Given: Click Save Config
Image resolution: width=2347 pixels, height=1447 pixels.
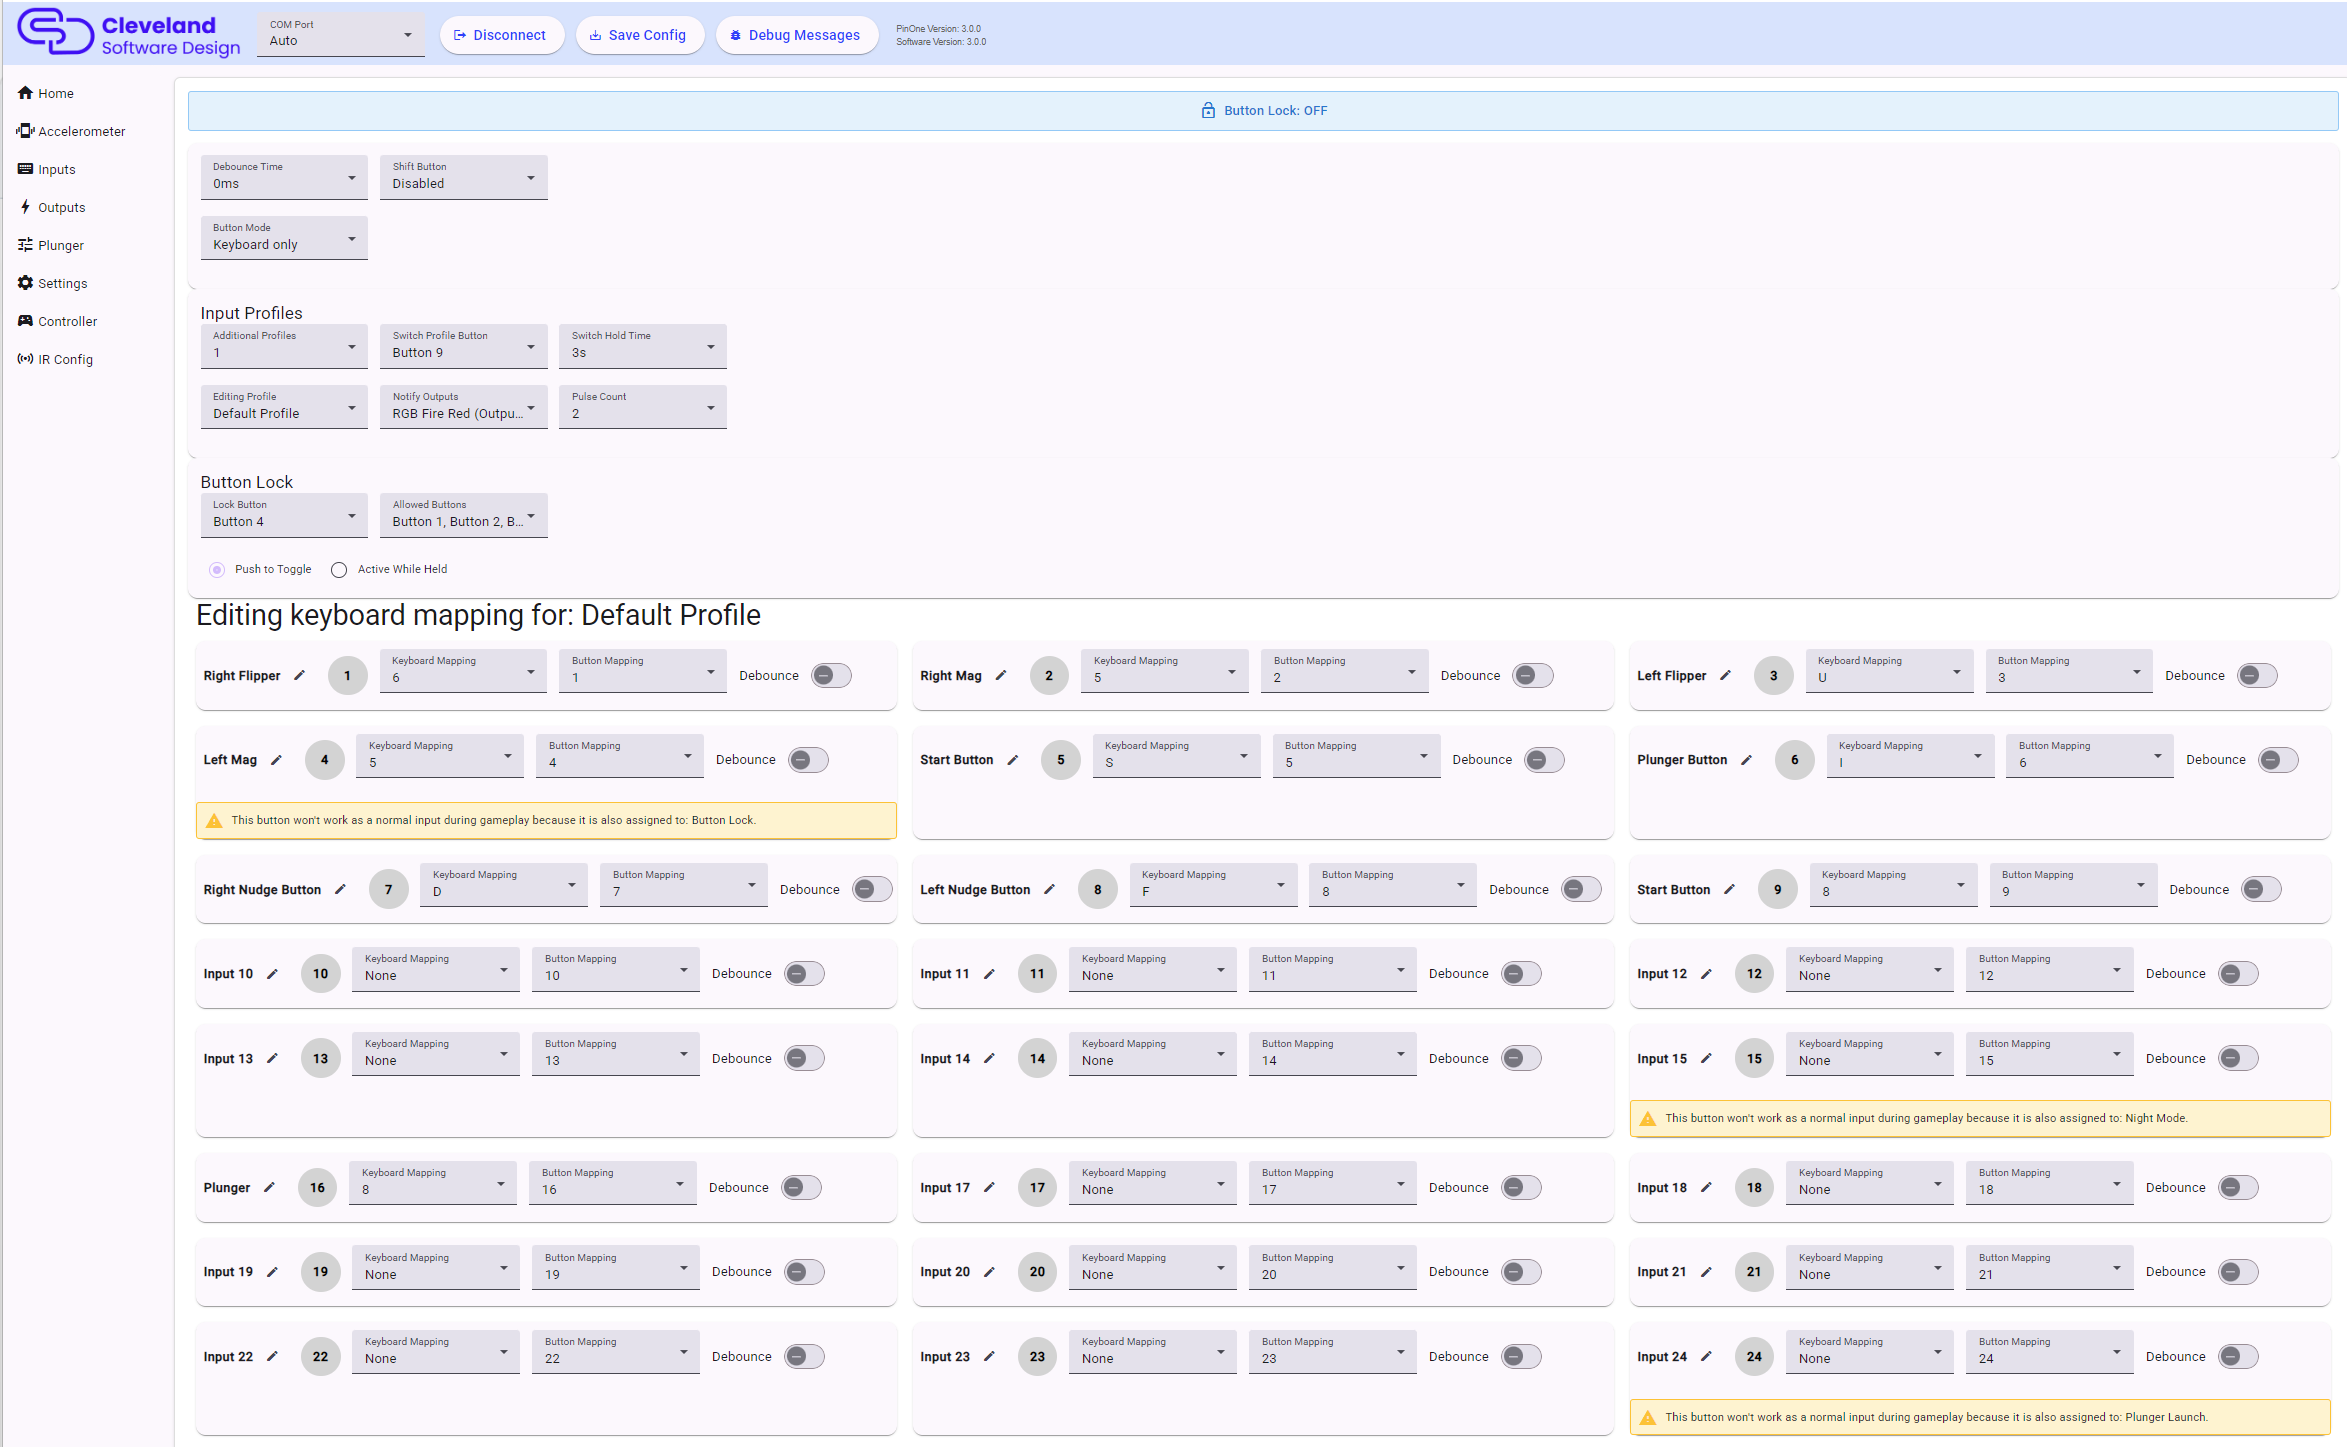Looking at the screenshot, I should (639, 35).
